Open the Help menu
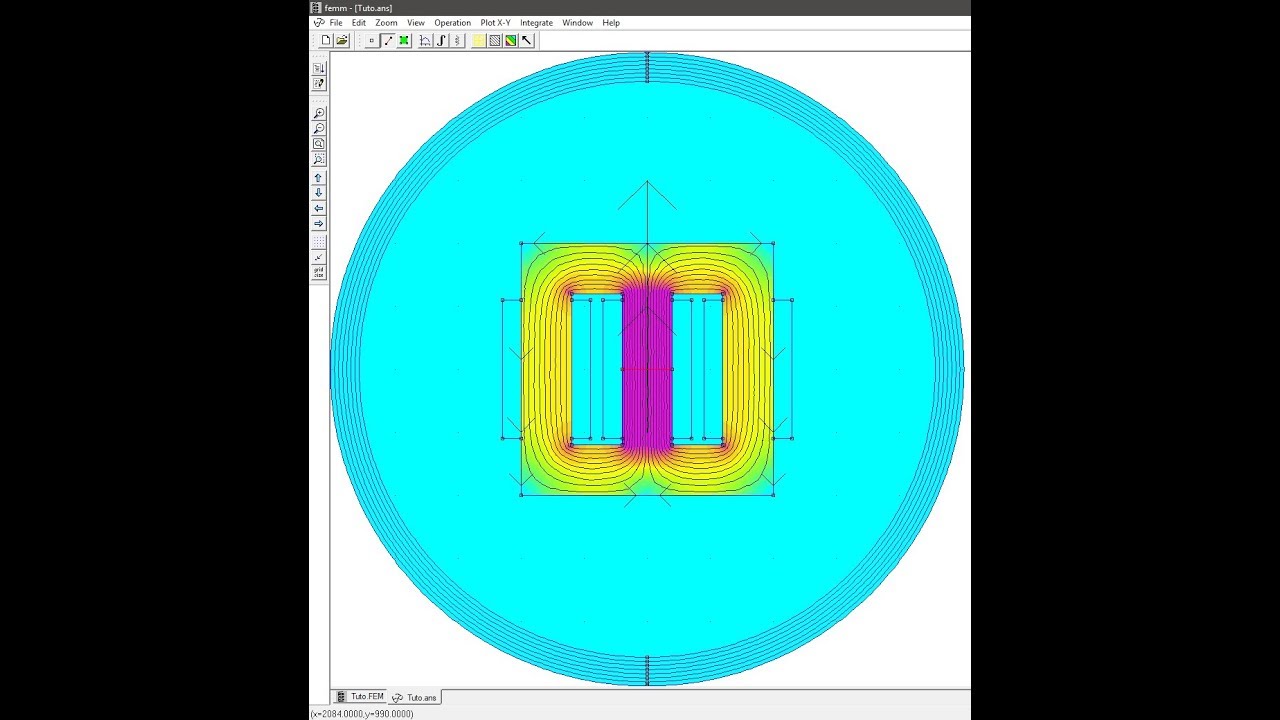Screen dimensions: 1280x720 (611, 23)
